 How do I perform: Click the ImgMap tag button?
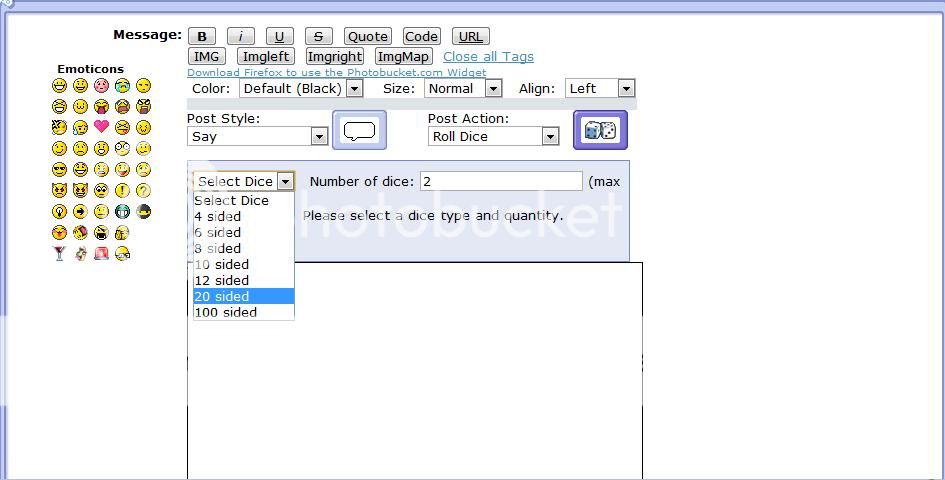pos(403,56)
